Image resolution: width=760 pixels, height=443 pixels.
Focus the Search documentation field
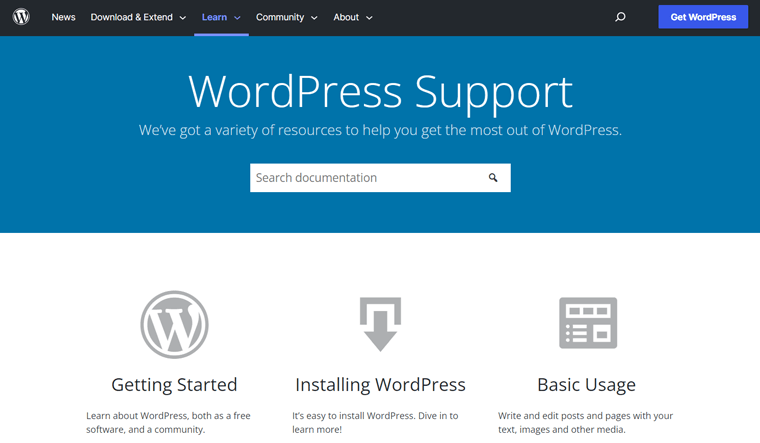(x=365, y=178)
